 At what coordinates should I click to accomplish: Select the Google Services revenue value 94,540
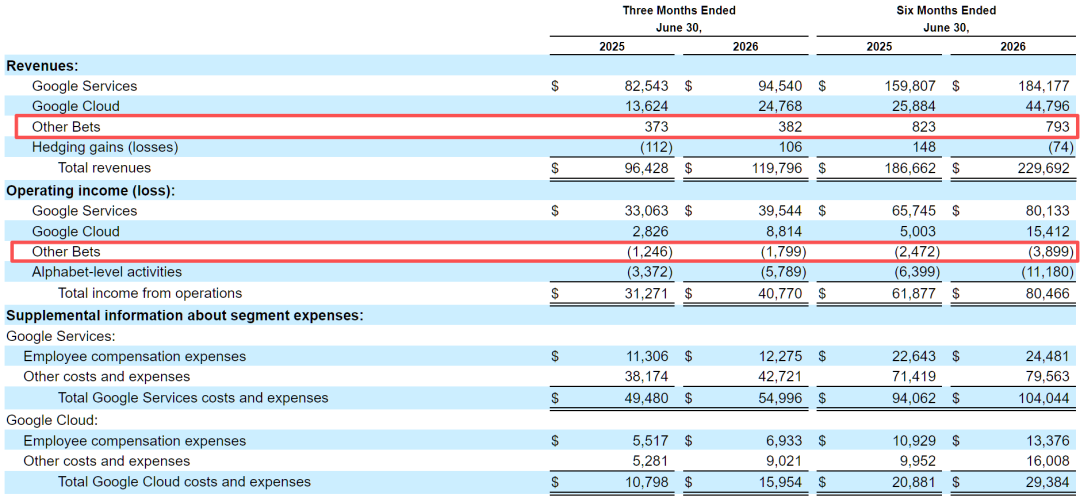pyautogui.click(x=780, y=86)
